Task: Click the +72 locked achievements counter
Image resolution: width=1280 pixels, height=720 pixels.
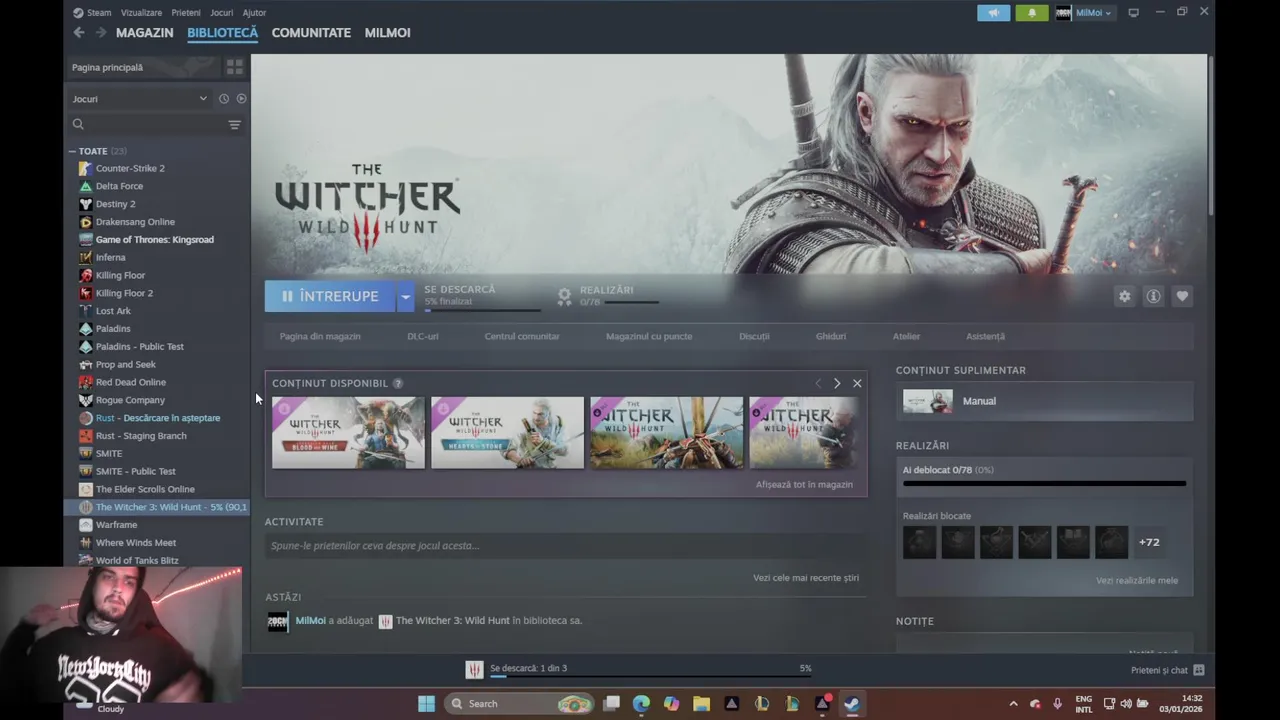Action: coord(1149,542)
